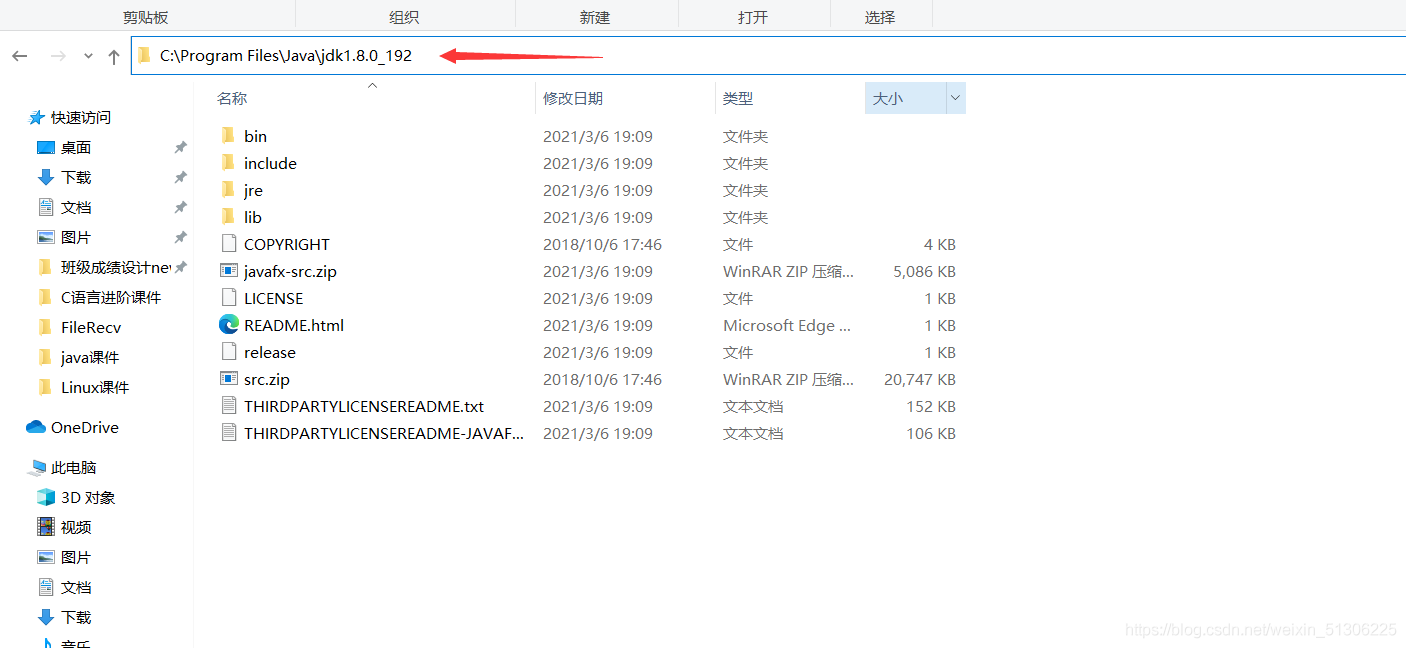The height and width of the screenshot is (648, 1406).
Task: Open java课件 folder in sidebar
Action: (90, 357)
